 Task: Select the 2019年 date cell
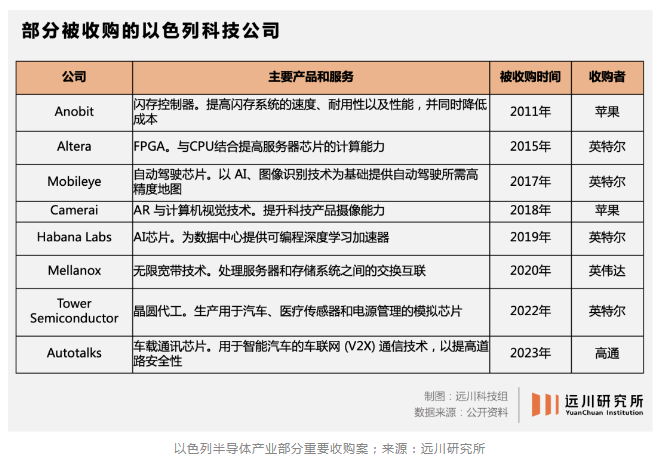[530, 237]
